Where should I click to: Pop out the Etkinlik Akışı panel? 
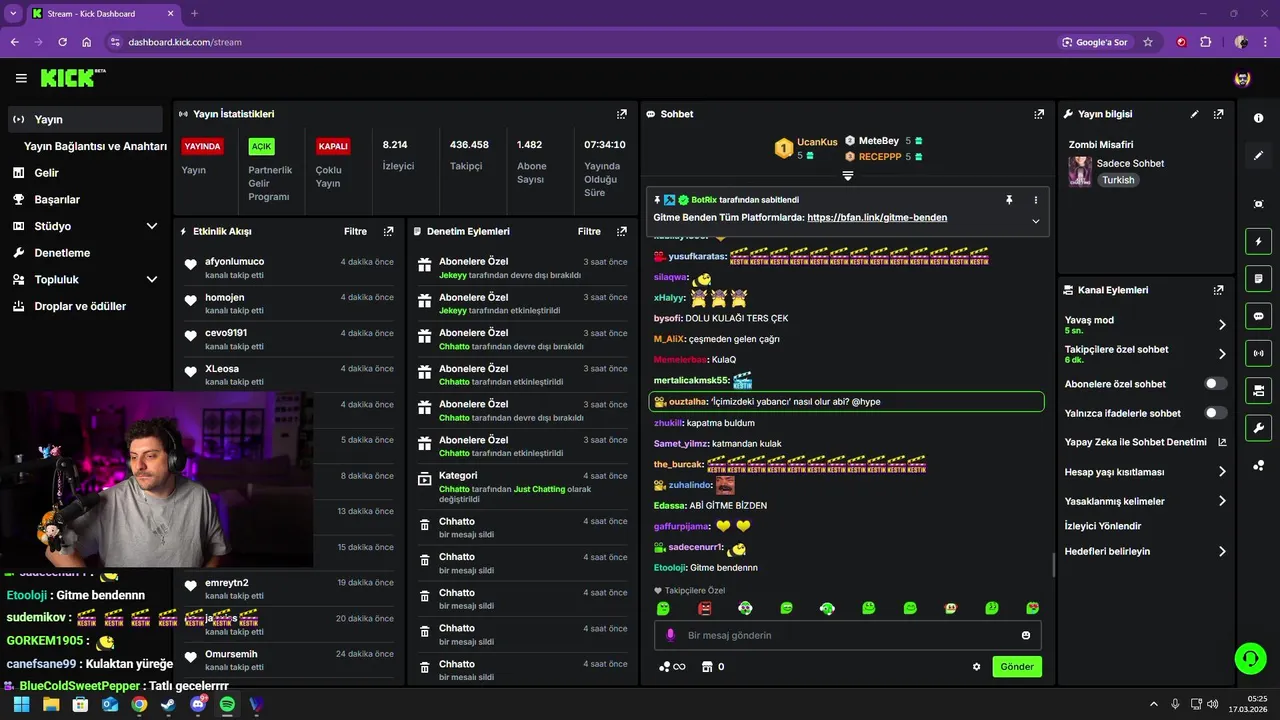(388, 231)
